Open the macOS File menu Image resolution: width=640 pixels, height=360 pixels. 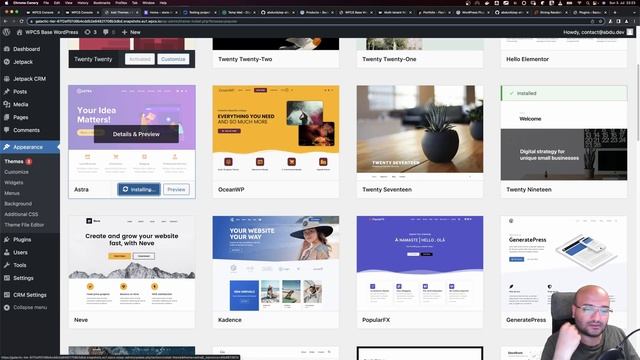tap(46, 3)
